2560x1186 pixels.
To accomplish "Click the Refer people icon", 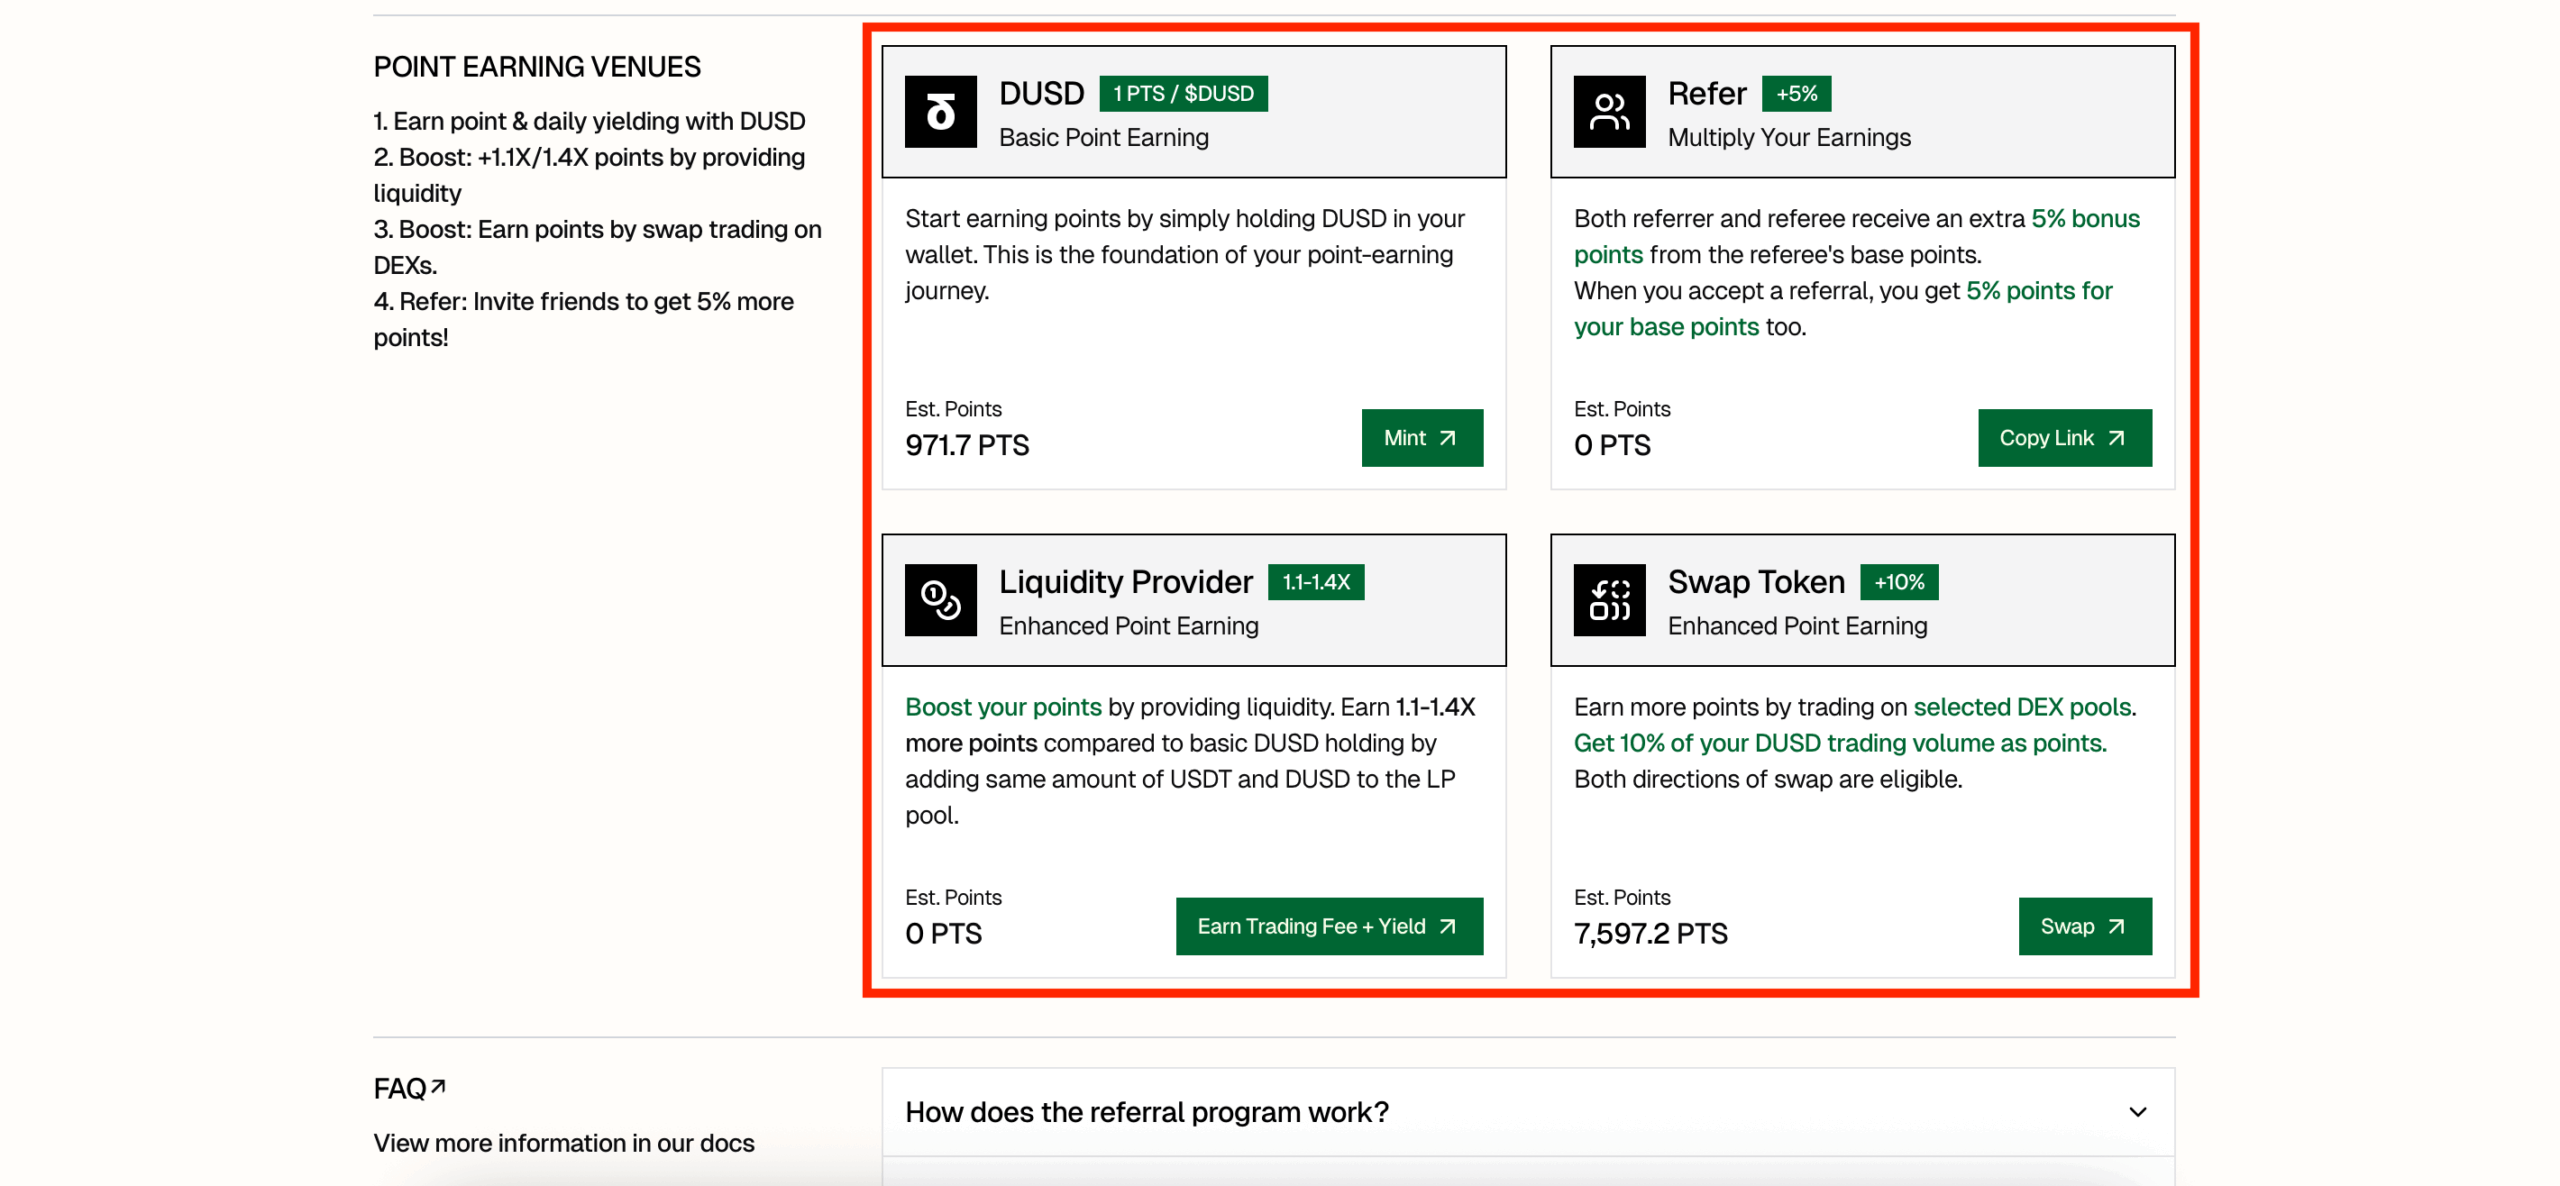I will point(1609,112).
